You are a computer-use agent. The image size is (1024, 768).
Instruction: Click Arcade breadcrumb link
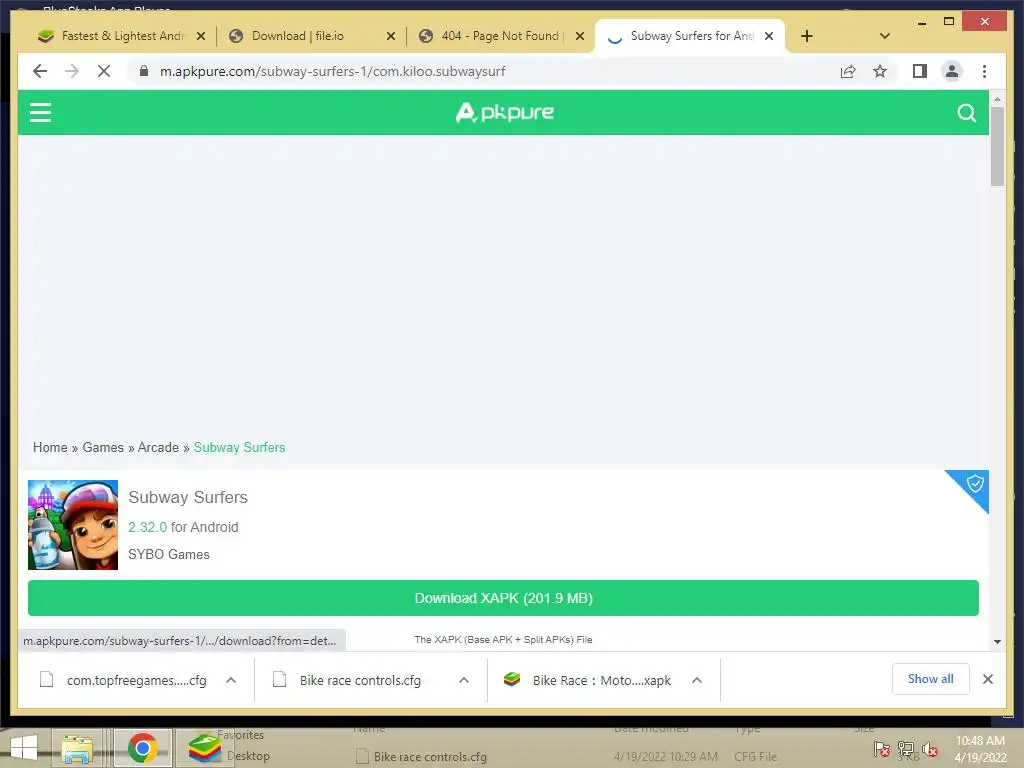(158, 447)
